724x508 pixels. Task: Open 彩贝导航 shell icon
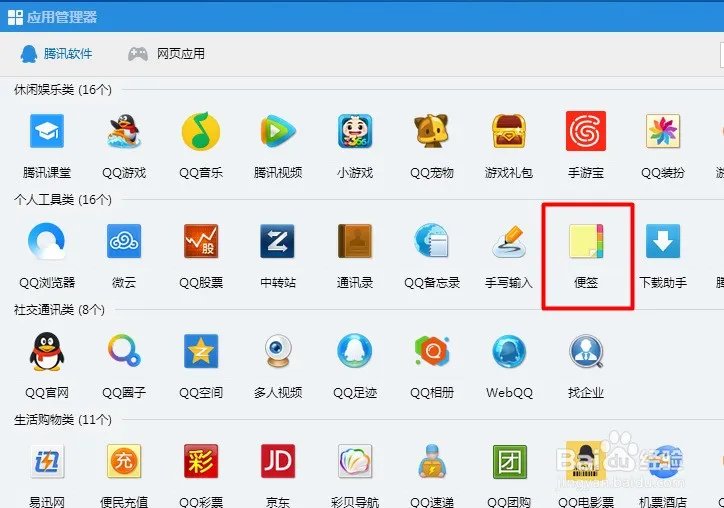355,461
